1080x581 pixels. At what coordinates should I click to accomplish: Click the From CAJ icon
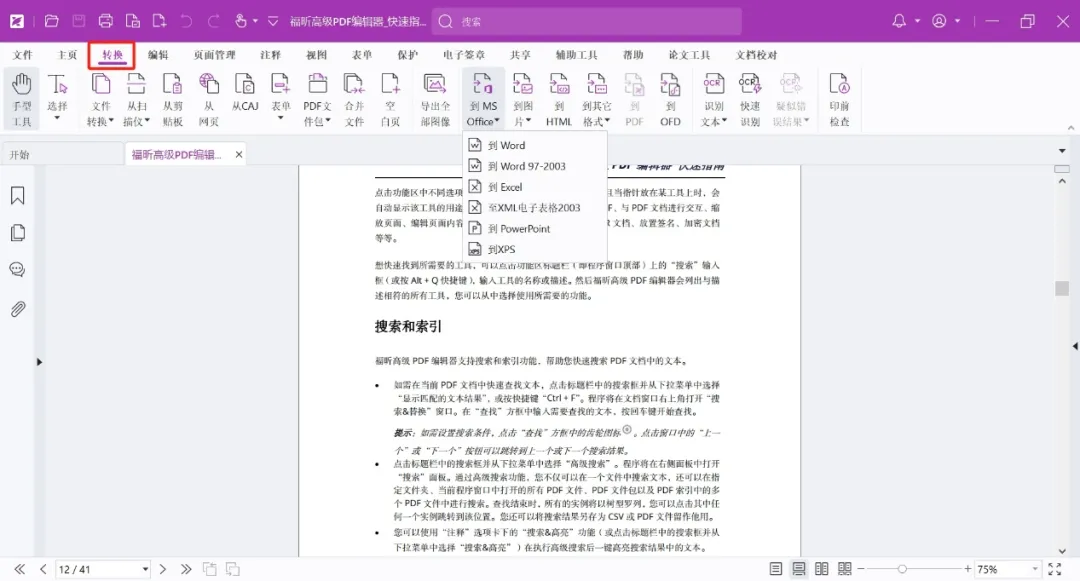245,93
